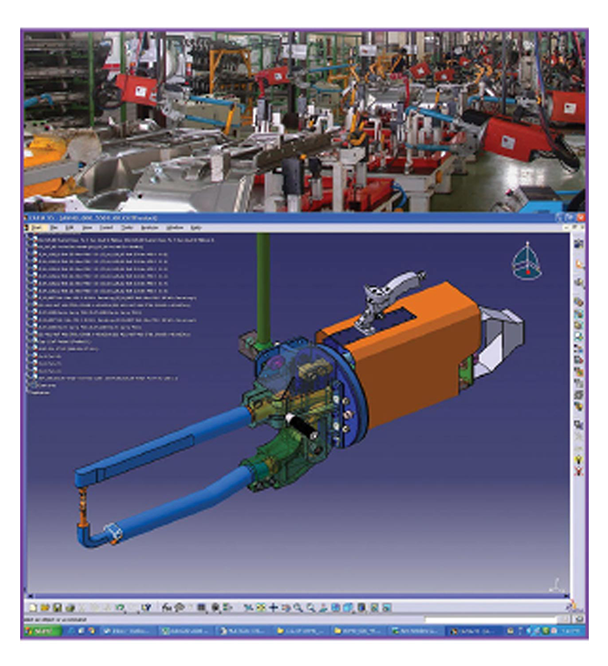608x666 pixels.
Task: Click the Normal View icon
Action: tap(323, 607)
